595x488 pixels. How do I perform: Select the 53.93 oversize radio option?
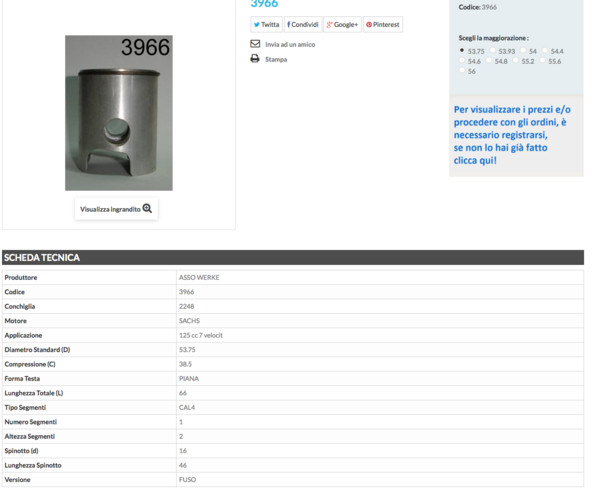tap(493, 50)
